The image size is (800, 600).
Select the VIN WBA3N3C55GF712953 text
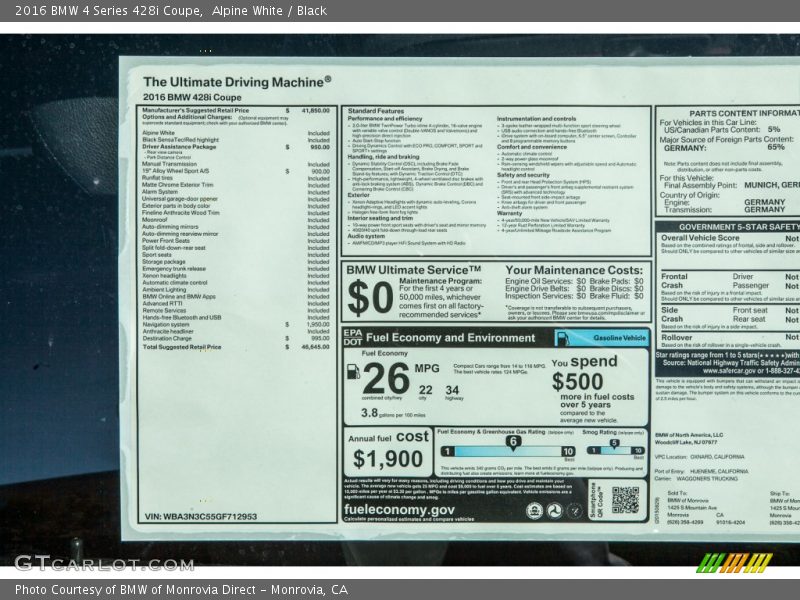click(201, 516)
